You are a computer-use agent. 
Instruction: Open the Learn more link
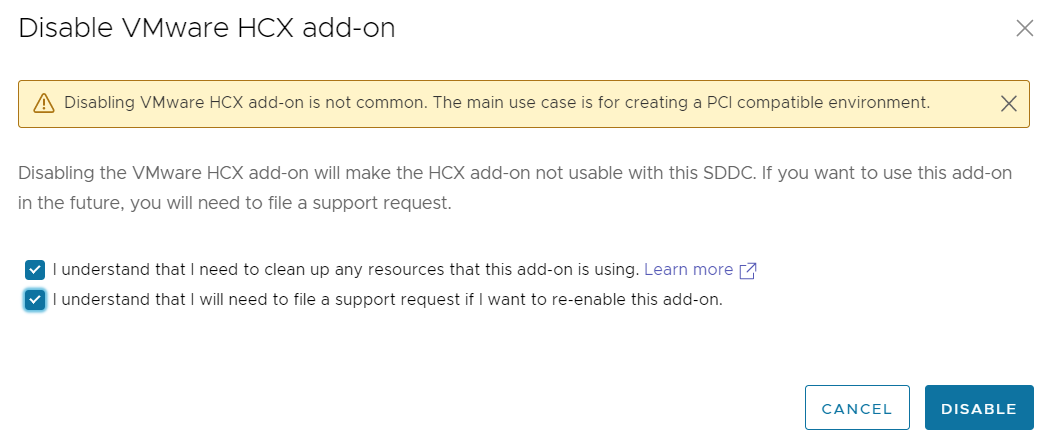pos(688,270)
